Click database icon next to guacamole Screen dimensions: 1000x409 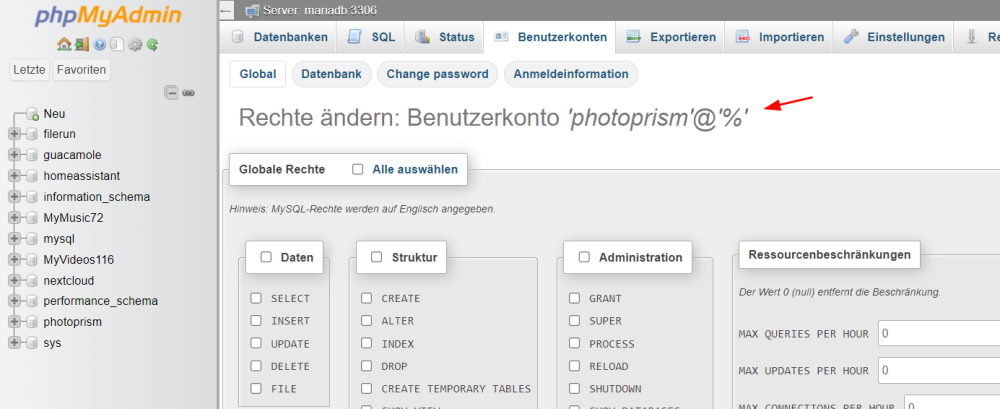click(33, 155)
